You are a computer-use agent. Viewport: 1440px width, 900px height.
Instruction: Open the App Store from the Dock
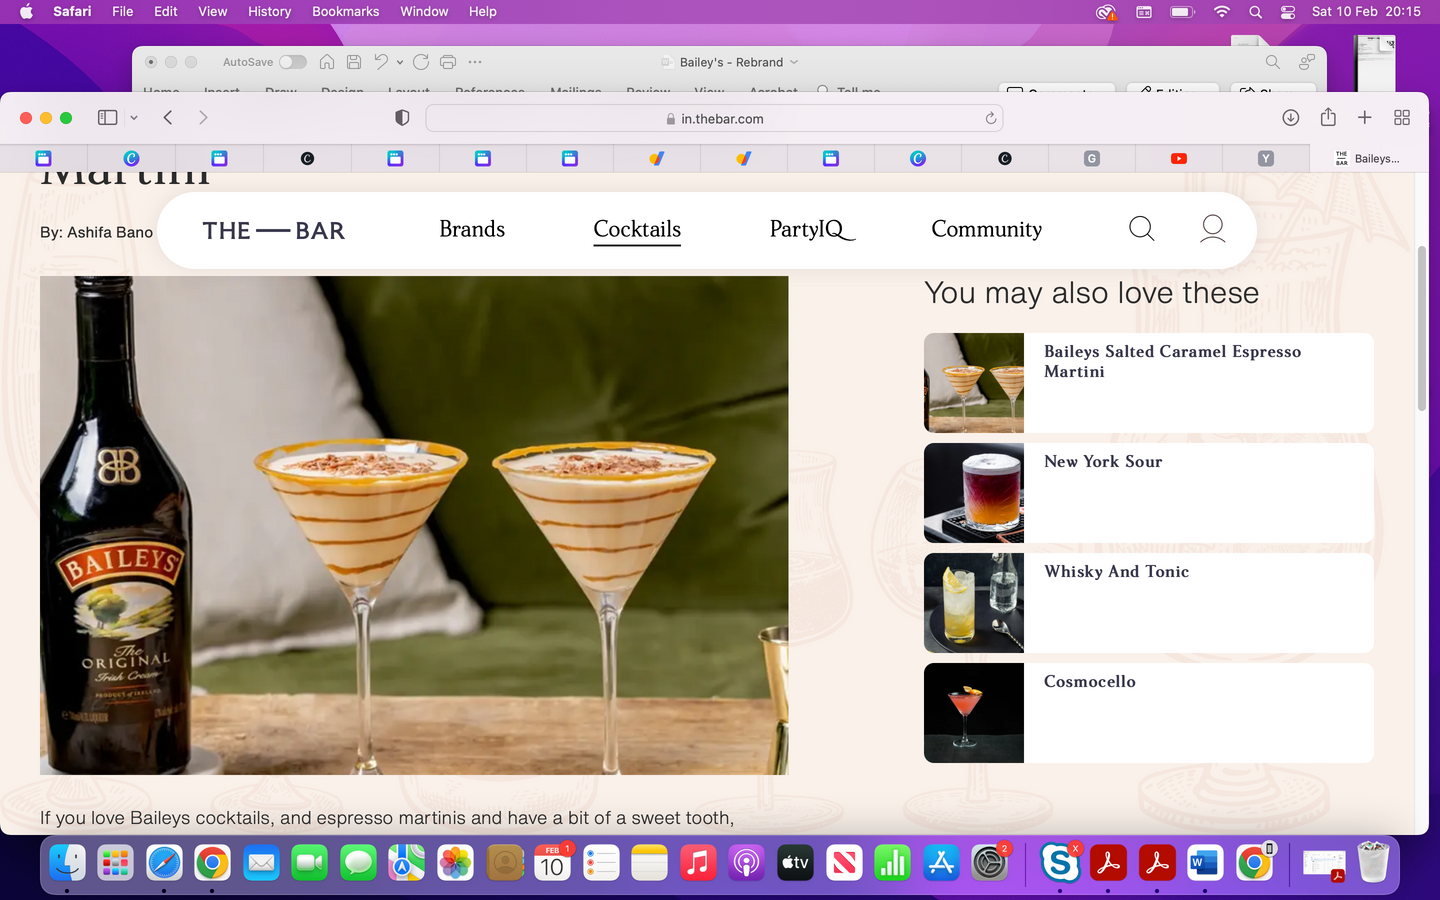941,863
